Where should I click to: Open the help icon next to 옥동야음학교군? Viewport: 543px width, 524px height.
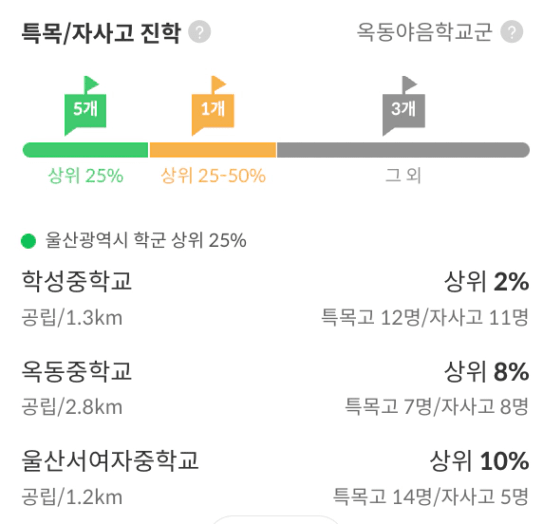512,32
